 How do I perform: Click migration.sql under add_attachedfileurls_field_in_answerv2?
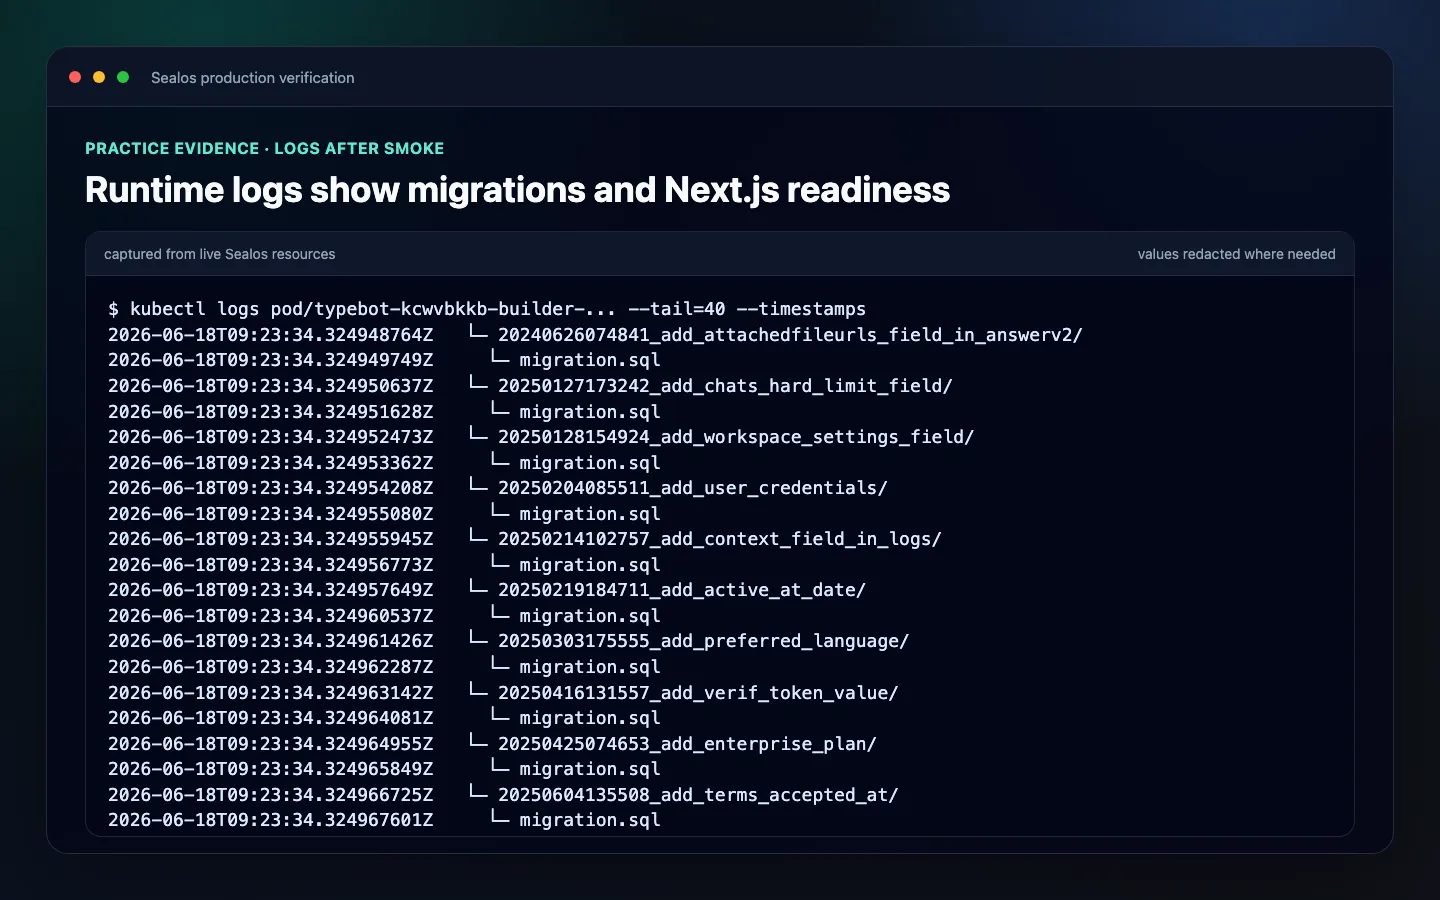(590, 360)
